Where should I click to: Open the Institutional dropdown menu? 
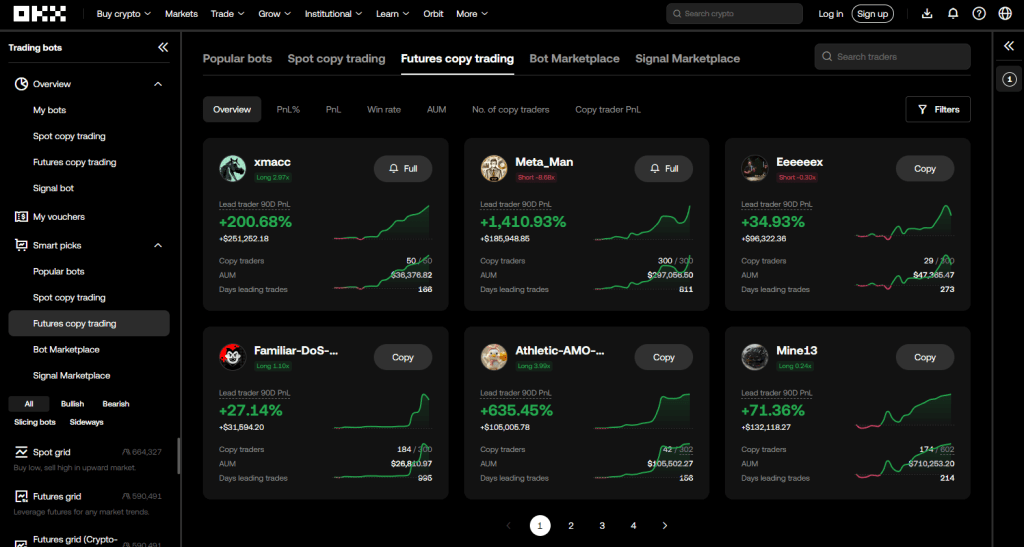coord(334,14)
